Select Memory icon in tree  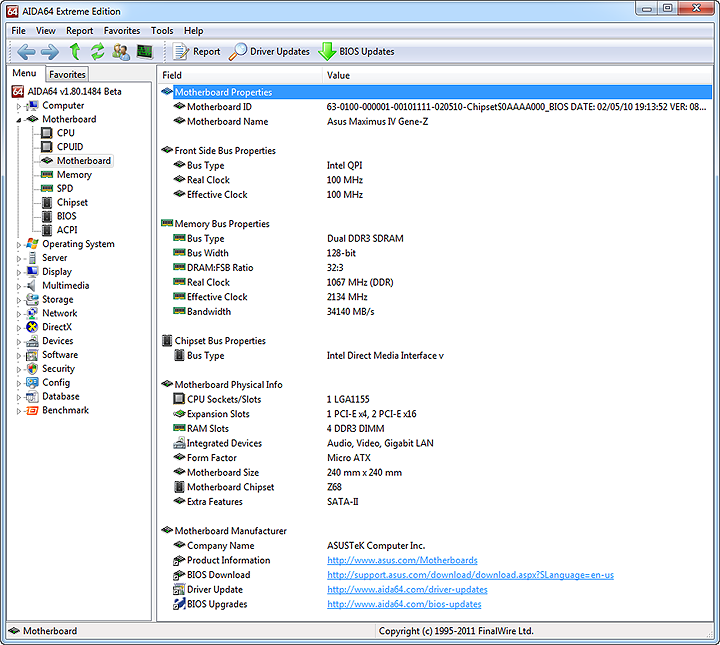(x=46, y=174)
